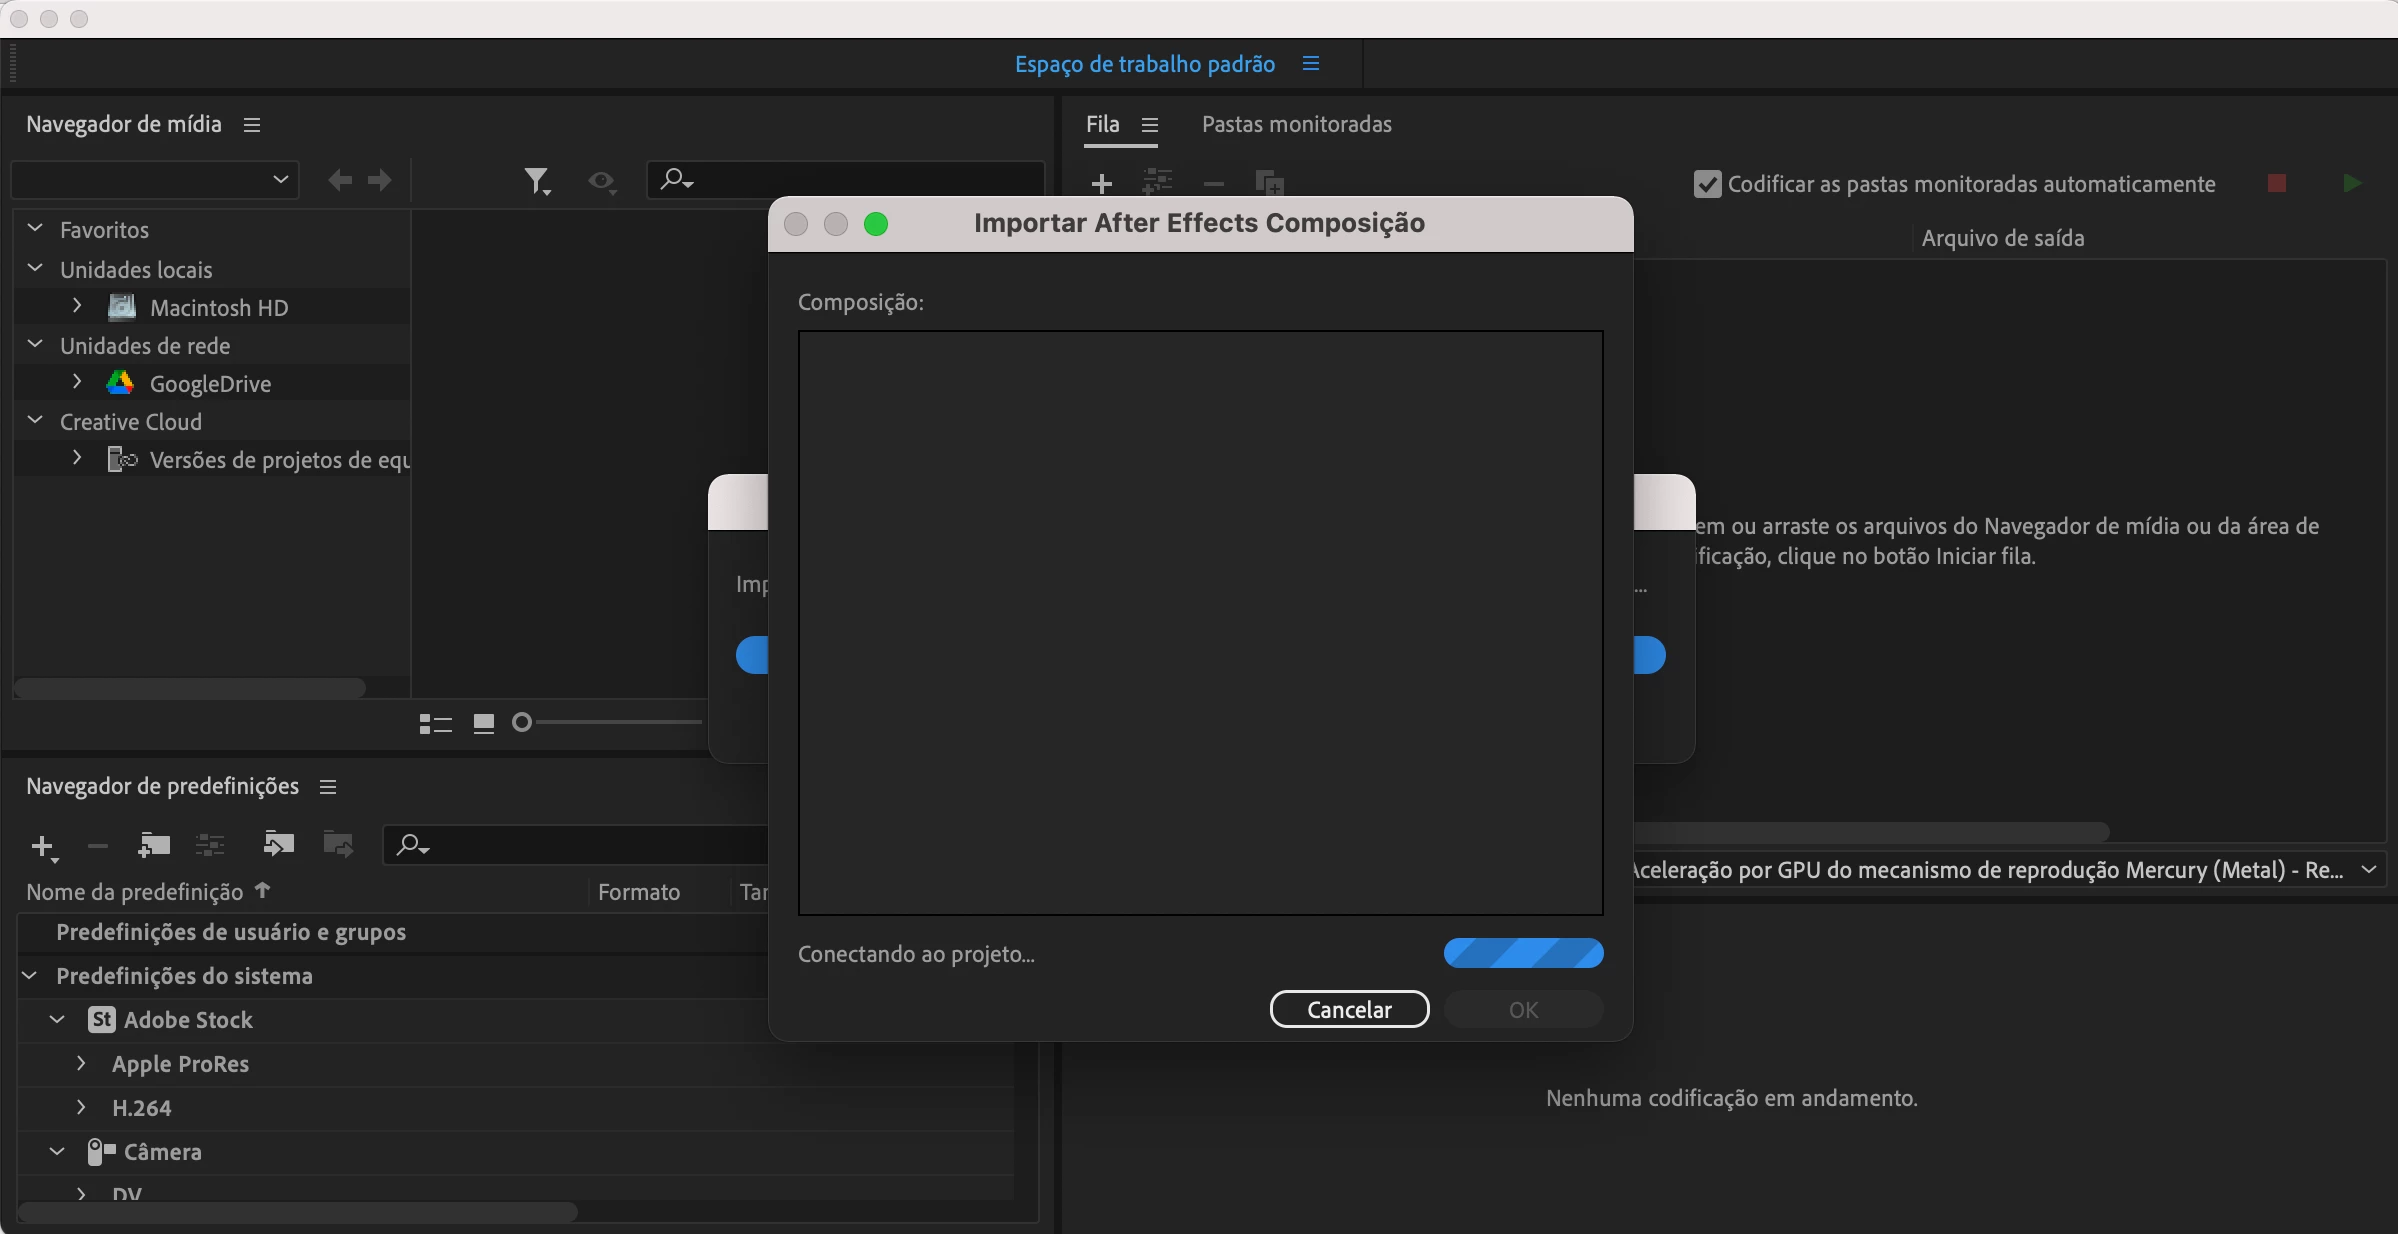The image size is (2398, 1234).
Task: Click the create new preset plus icon
Action: pyautogui.click(x=42, y=847)
